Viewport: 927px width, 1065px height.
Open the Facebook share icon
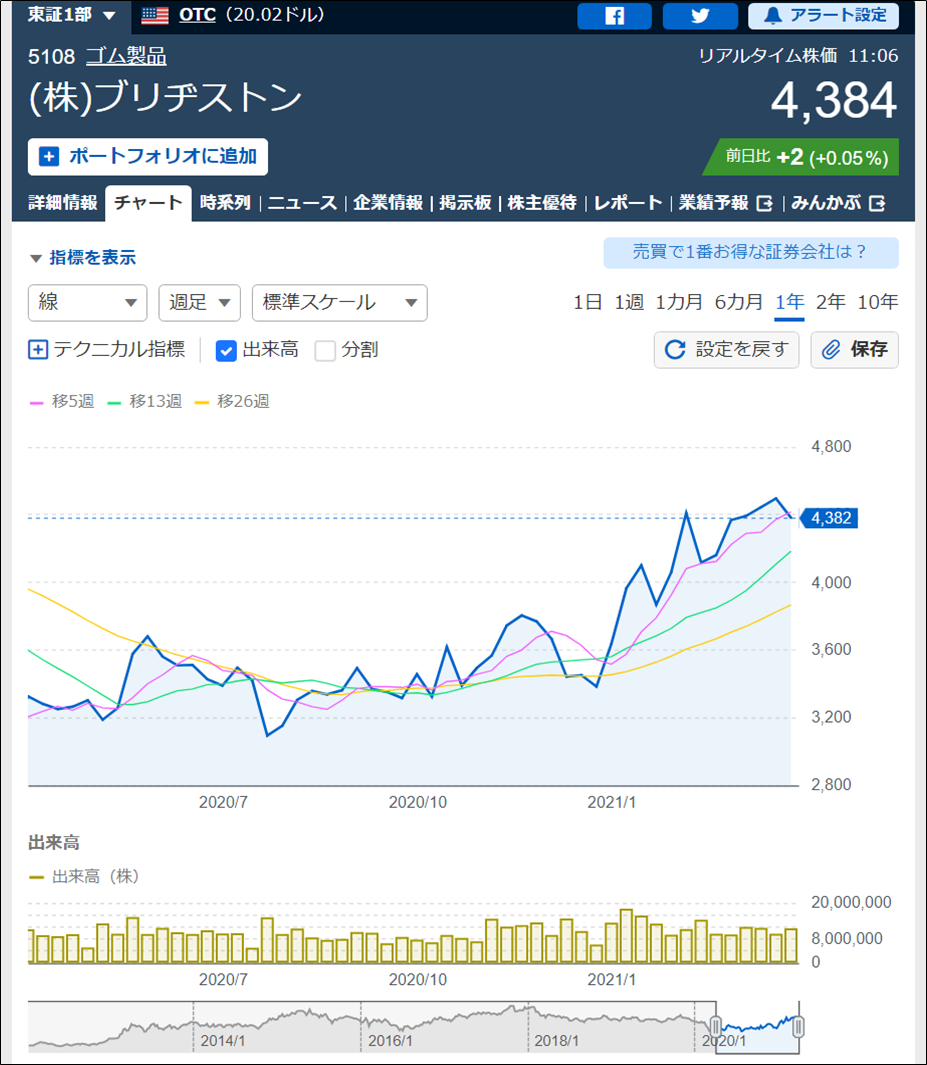point(613,16)
